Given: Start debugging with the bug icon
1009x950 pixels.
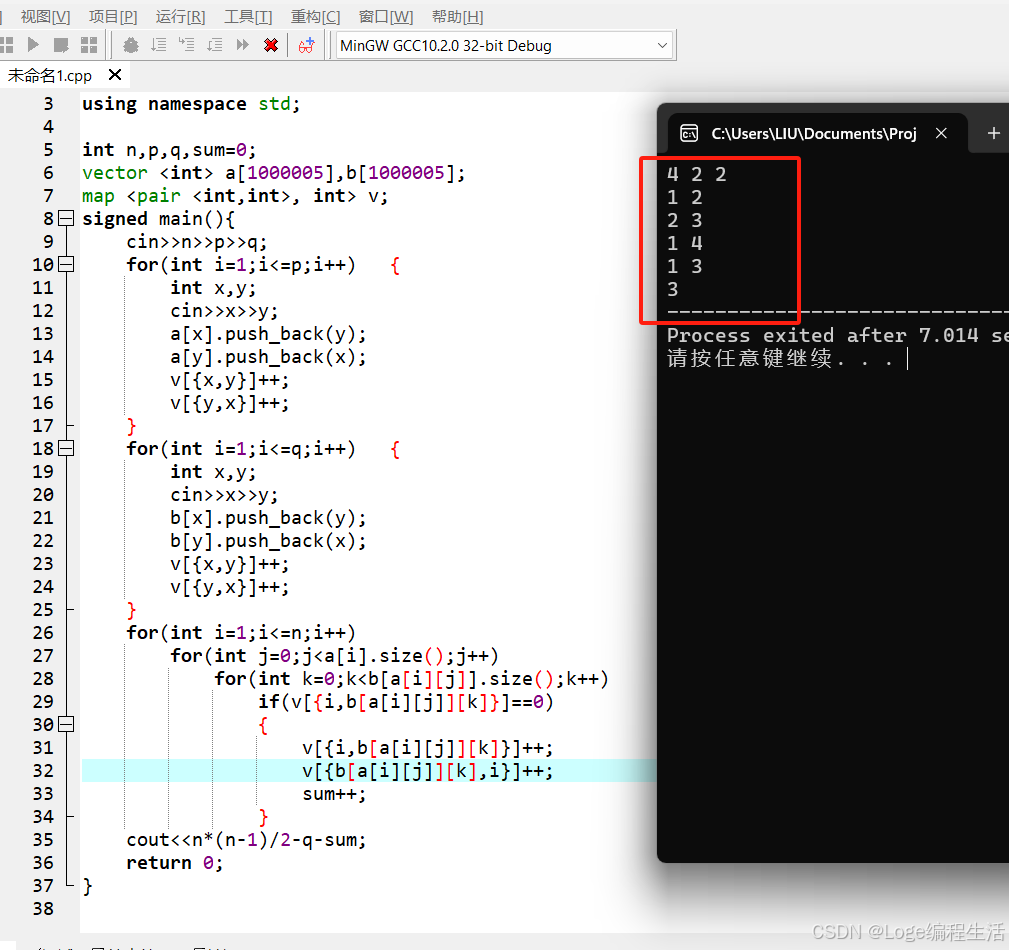Looking at the screenshot, I should point(131,45).
